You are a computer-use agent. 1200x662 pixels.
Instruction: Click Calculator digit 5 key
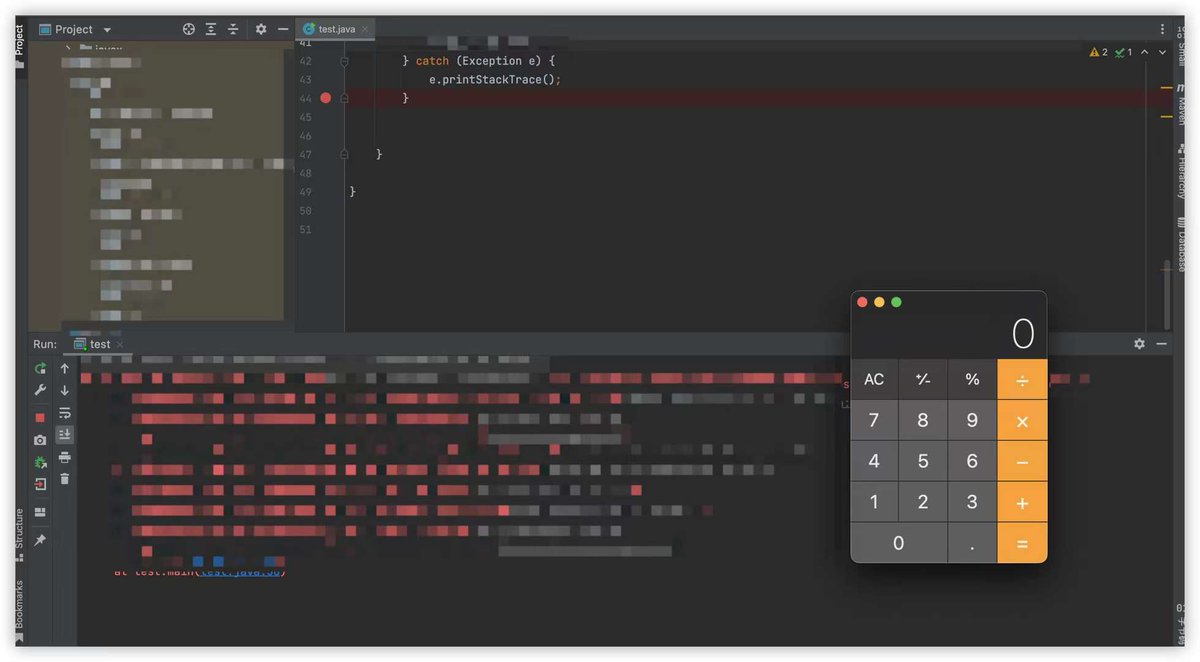923,462
